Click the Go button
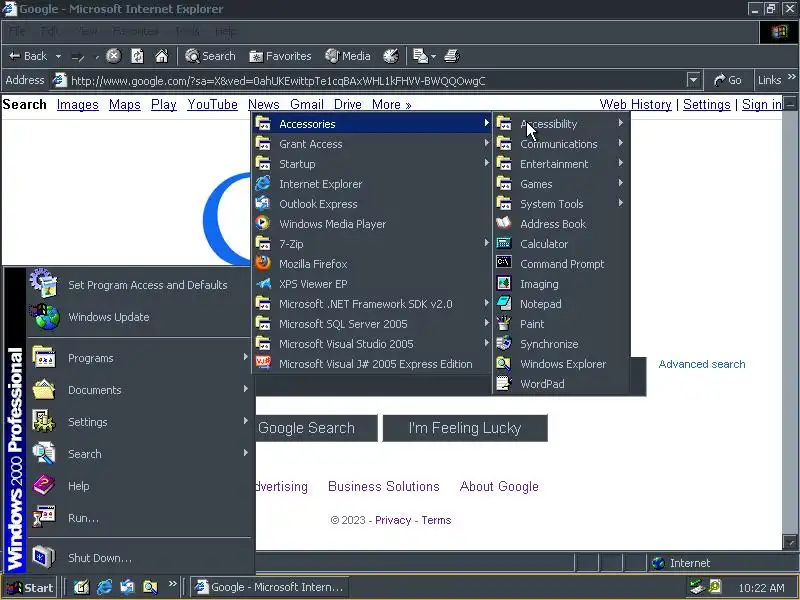This screenshot has width=800, height=600. click(x=728, y=80)
